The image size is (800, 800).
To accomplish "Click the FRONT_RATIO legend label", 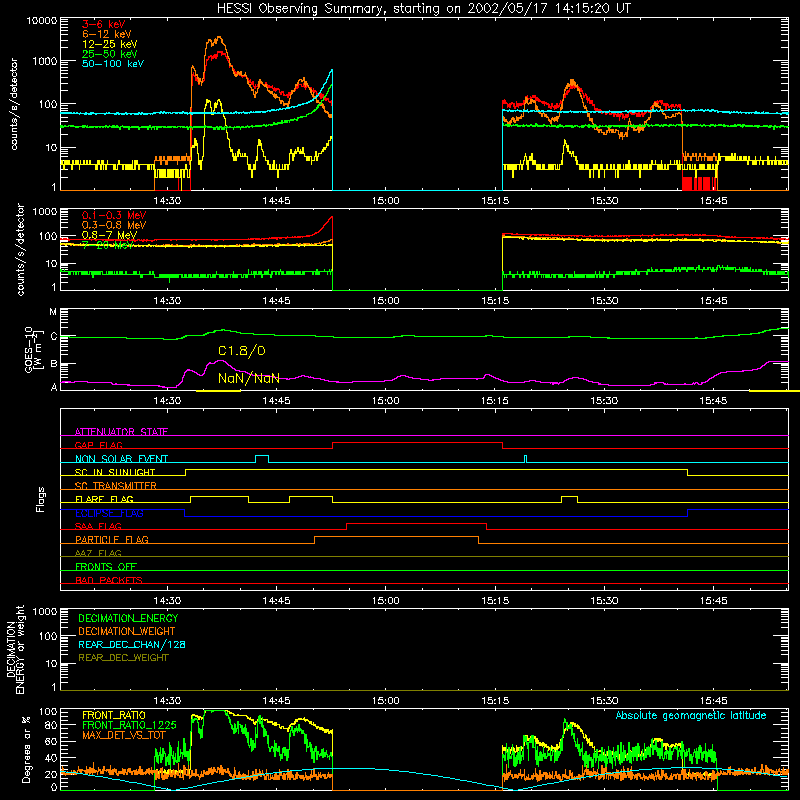I will (114, 715).
